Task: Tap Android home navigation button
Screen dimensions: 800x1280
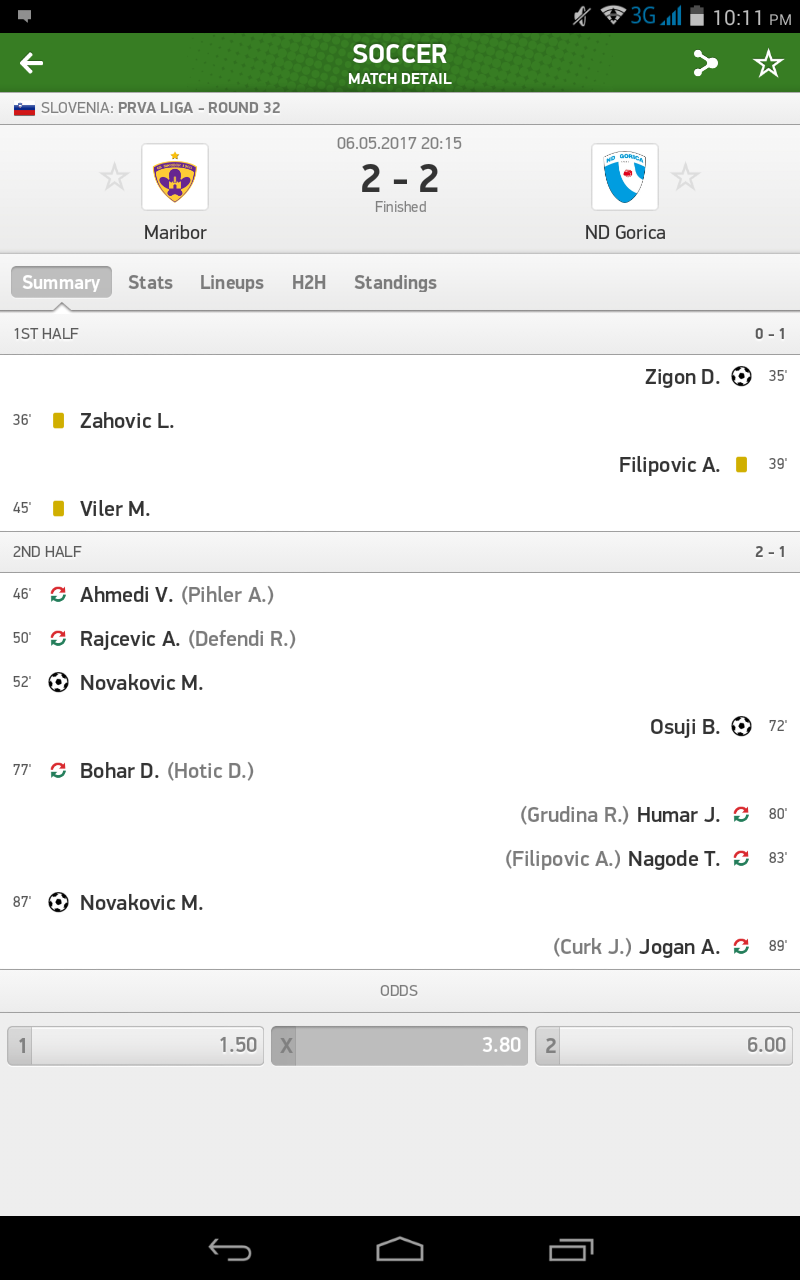Action: 400,1248
